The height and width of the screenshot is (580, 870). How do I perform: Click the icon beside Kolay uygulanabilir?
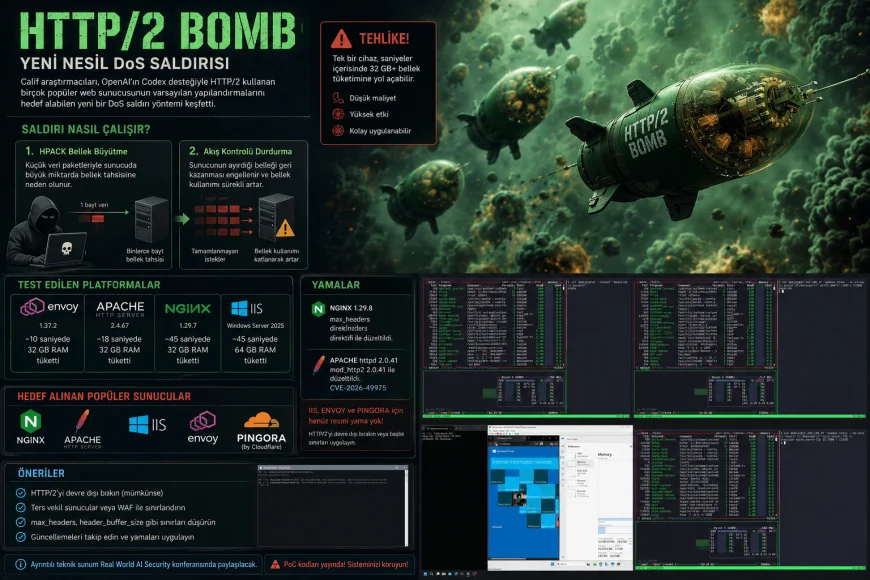click(x=338, y=131)
